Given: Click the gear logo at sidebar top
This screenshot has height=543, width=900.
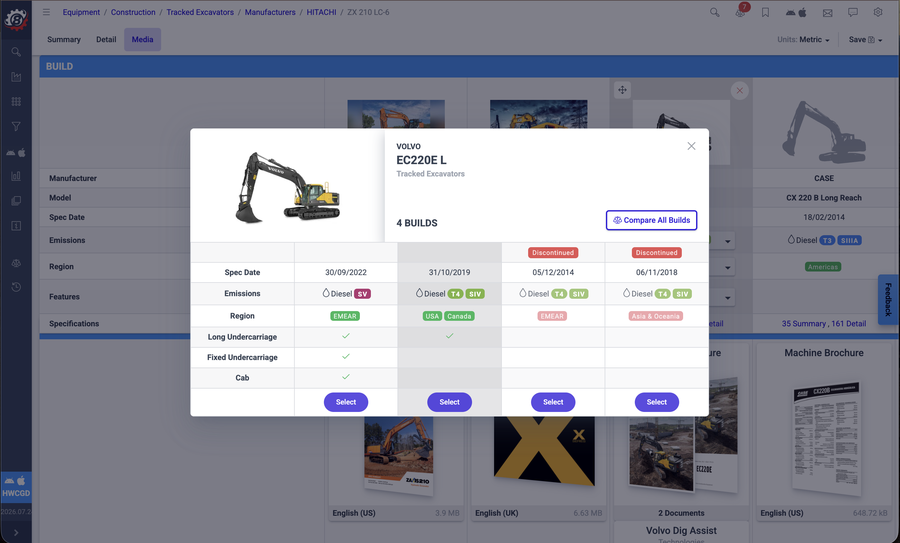Looking at the screenshot, I should (x=16, y=18).
